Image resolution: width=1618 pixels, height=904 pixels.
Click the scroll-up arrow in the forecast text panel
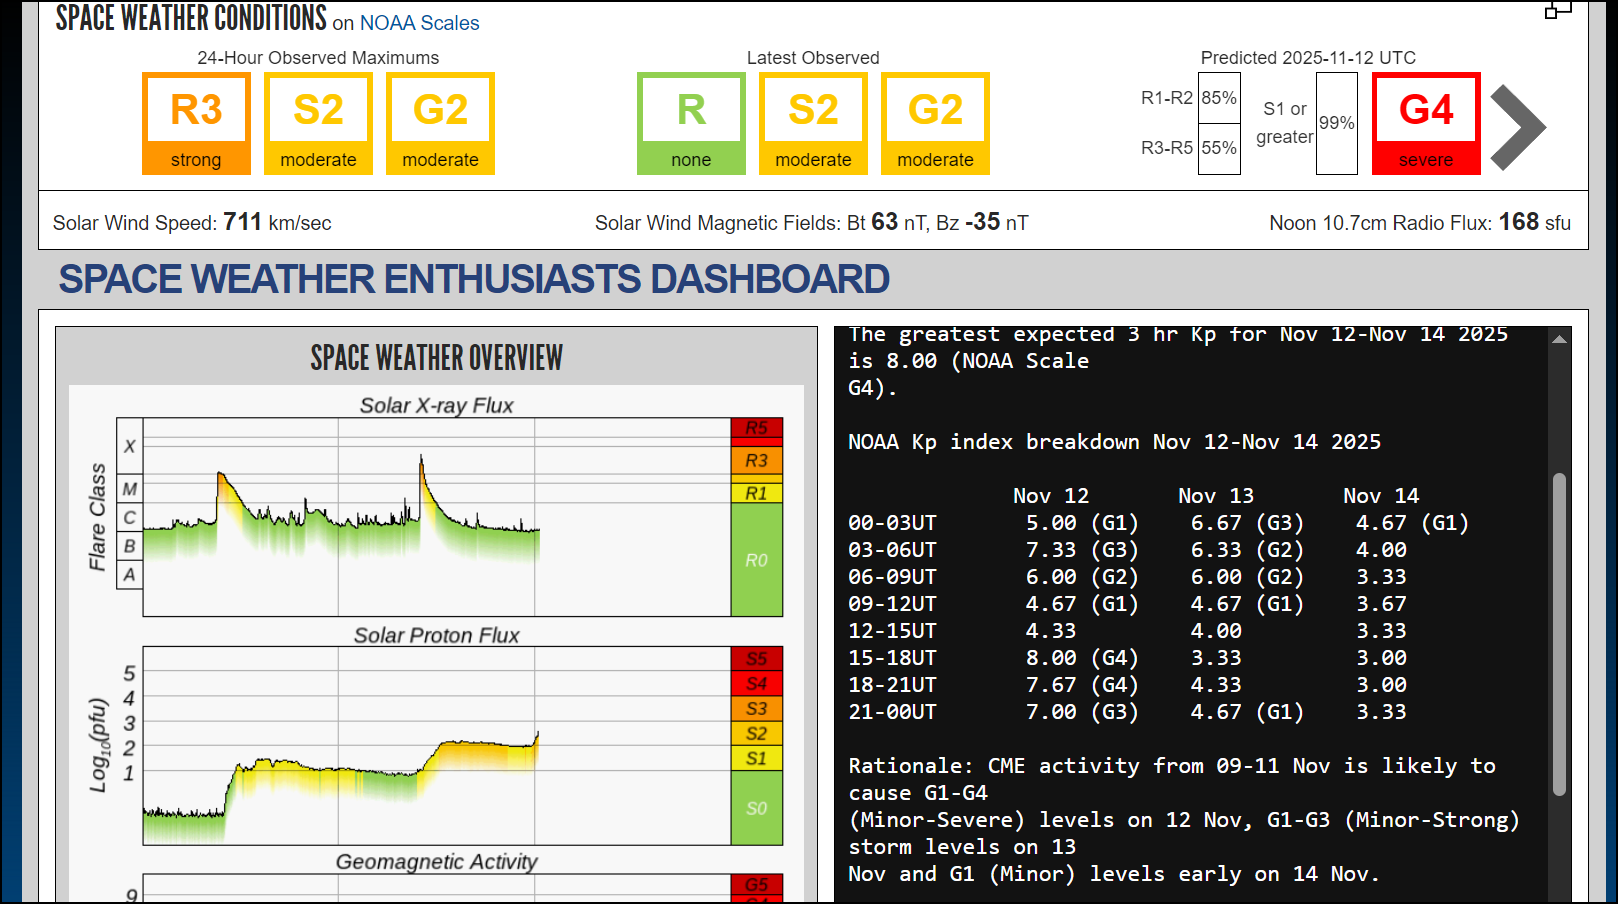pos(1559,340)
